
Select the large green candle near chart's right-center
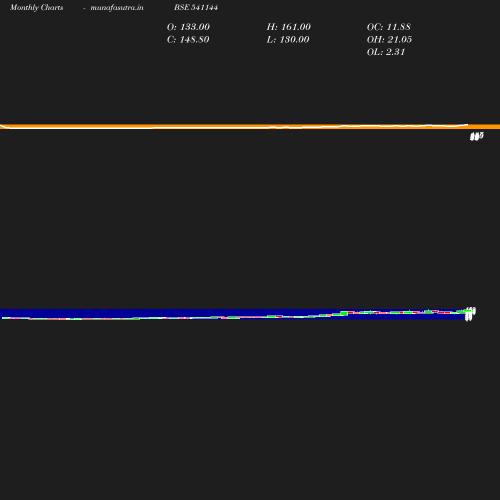click(344, 313)
